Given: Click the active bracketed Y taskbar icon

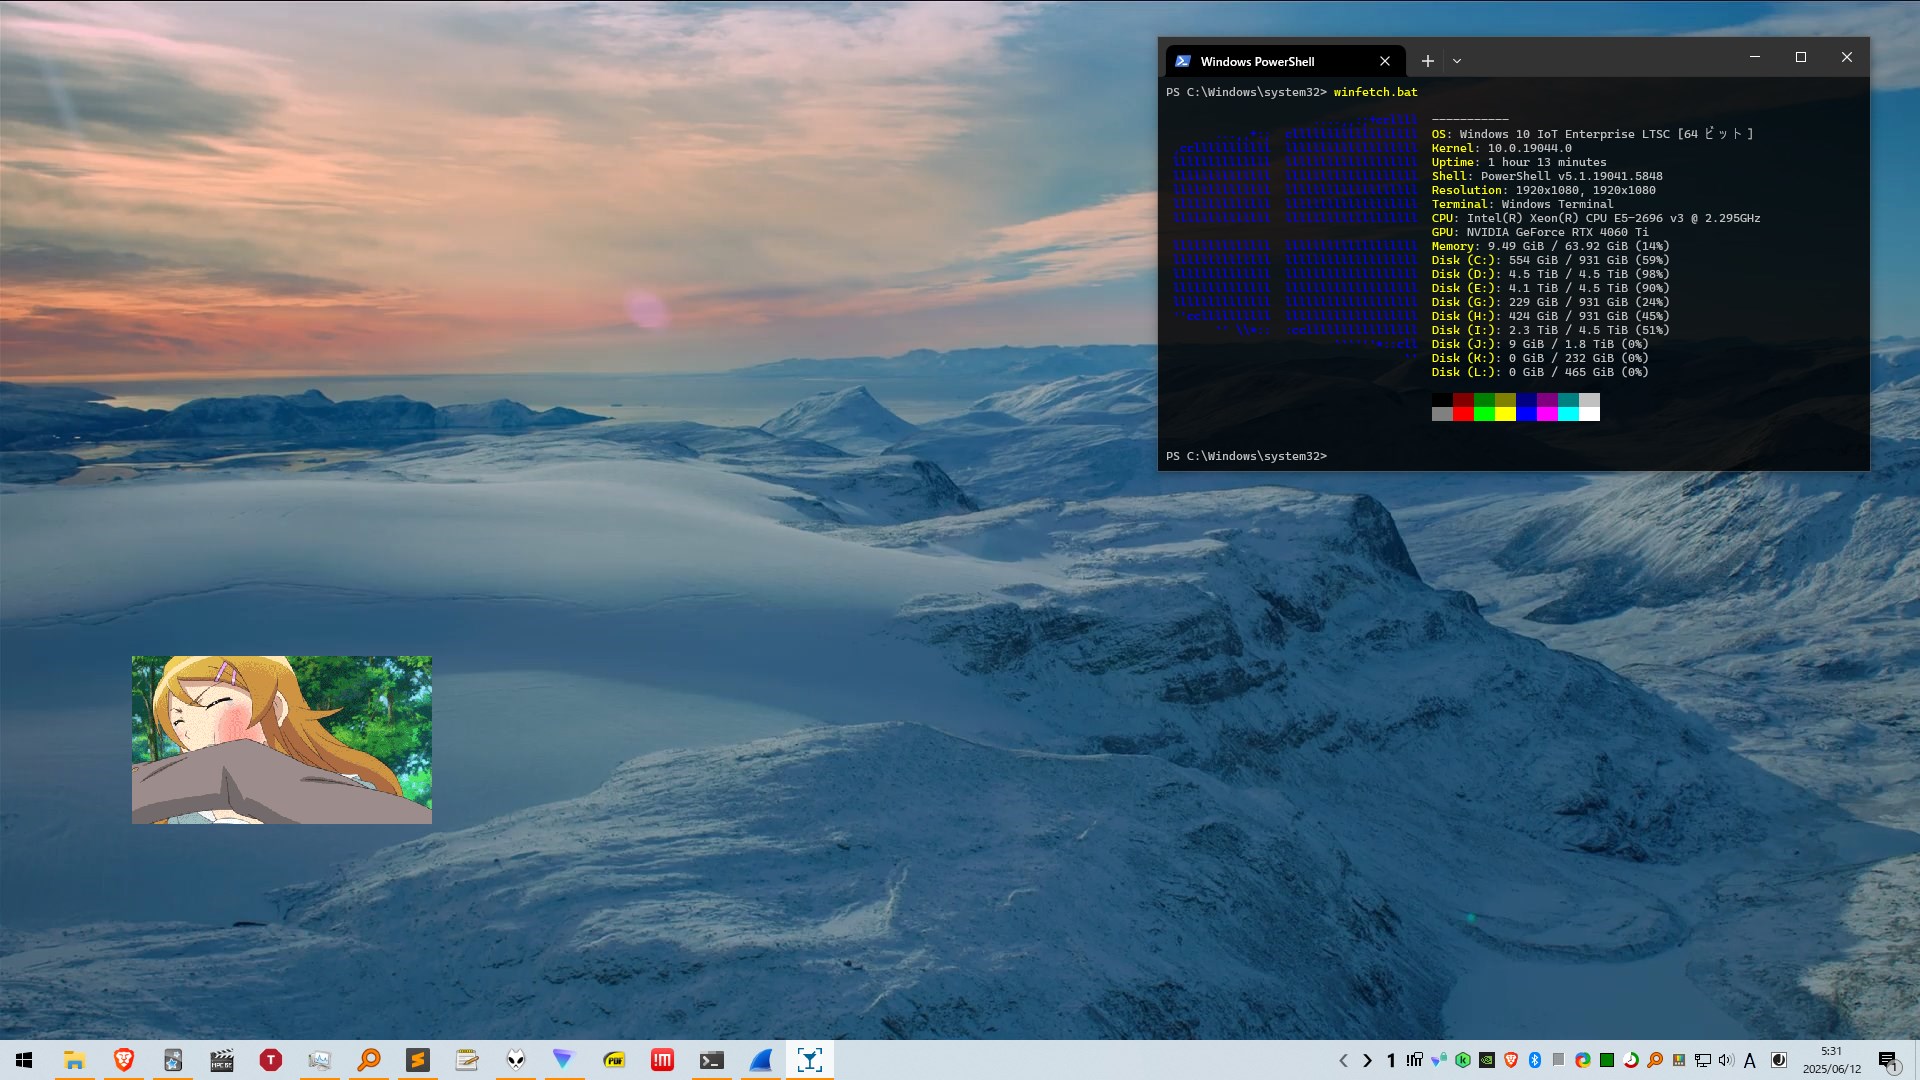Looking at the screenshot, I should (x=809, y=1060).
